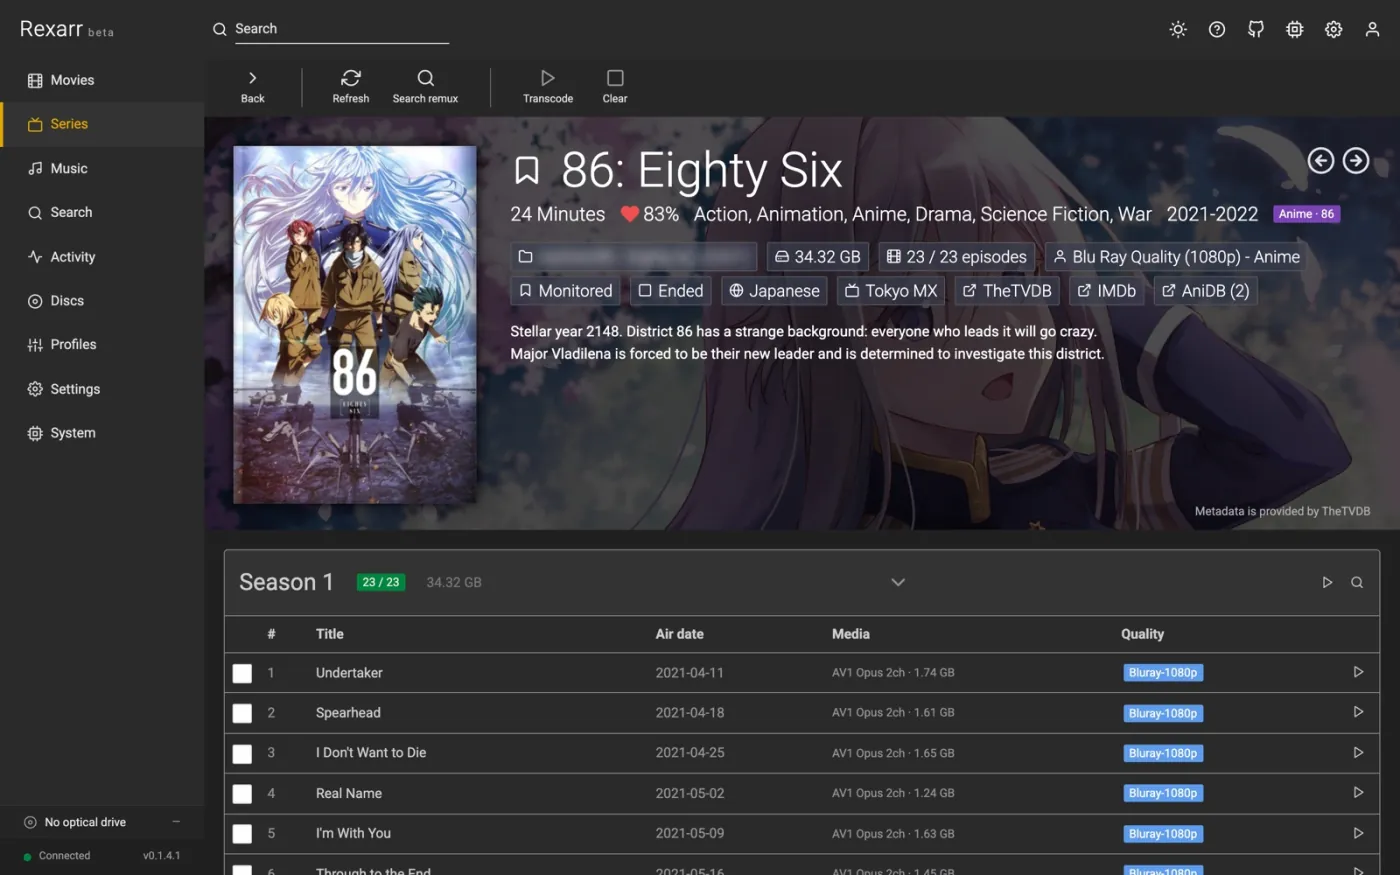The height and width of the screenshot is (875, 1400).
Task: Open the user account icon
Action: point(1373,30)
